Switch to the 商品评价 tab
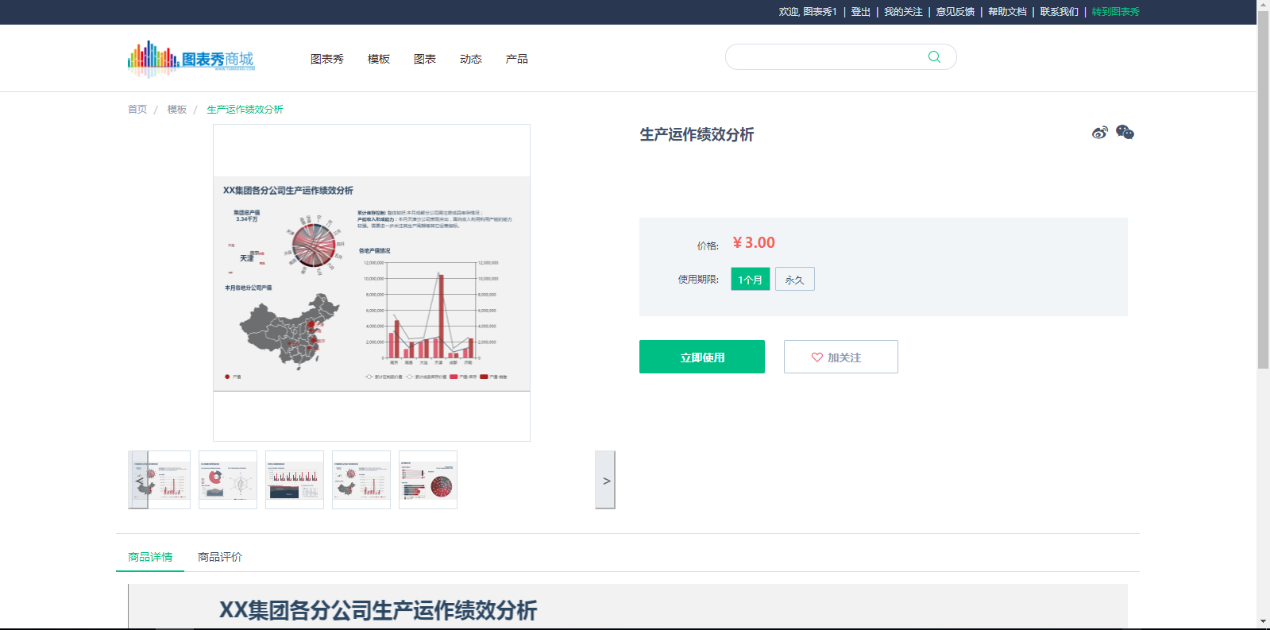 point(220,557)
